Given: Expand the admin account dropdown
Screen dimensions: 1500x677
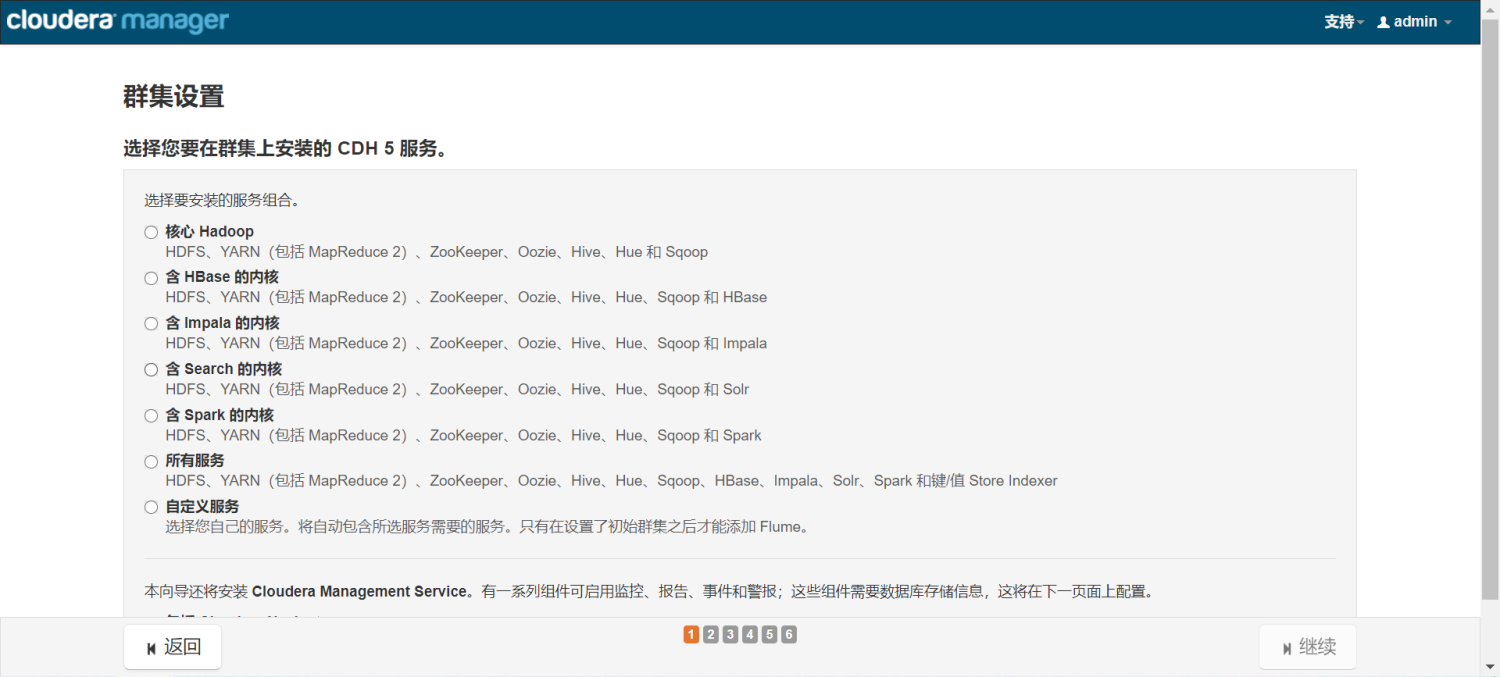Looking at the screenshot, I should pos(1415,22).
